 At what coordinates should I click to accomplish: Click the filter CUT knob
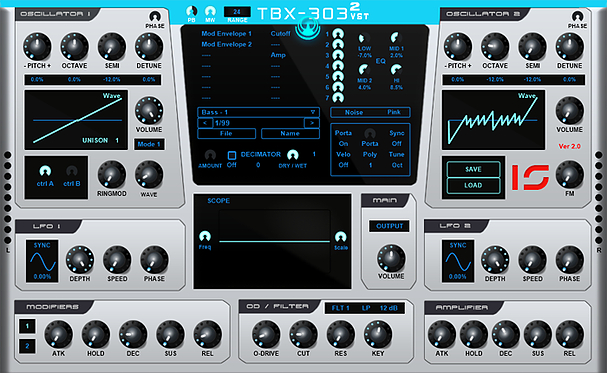(x=303, y=334)
